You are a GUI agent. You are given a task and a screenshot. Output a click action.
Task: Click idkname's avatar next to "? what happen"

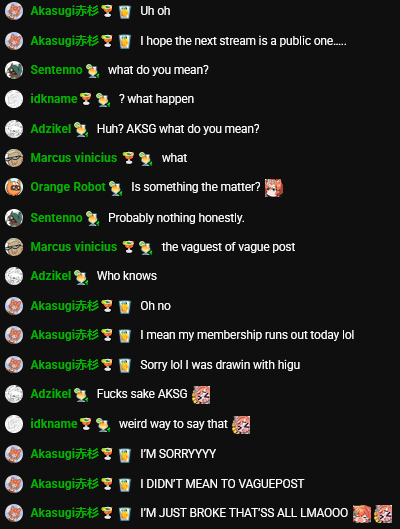click(x=14, y=99)
